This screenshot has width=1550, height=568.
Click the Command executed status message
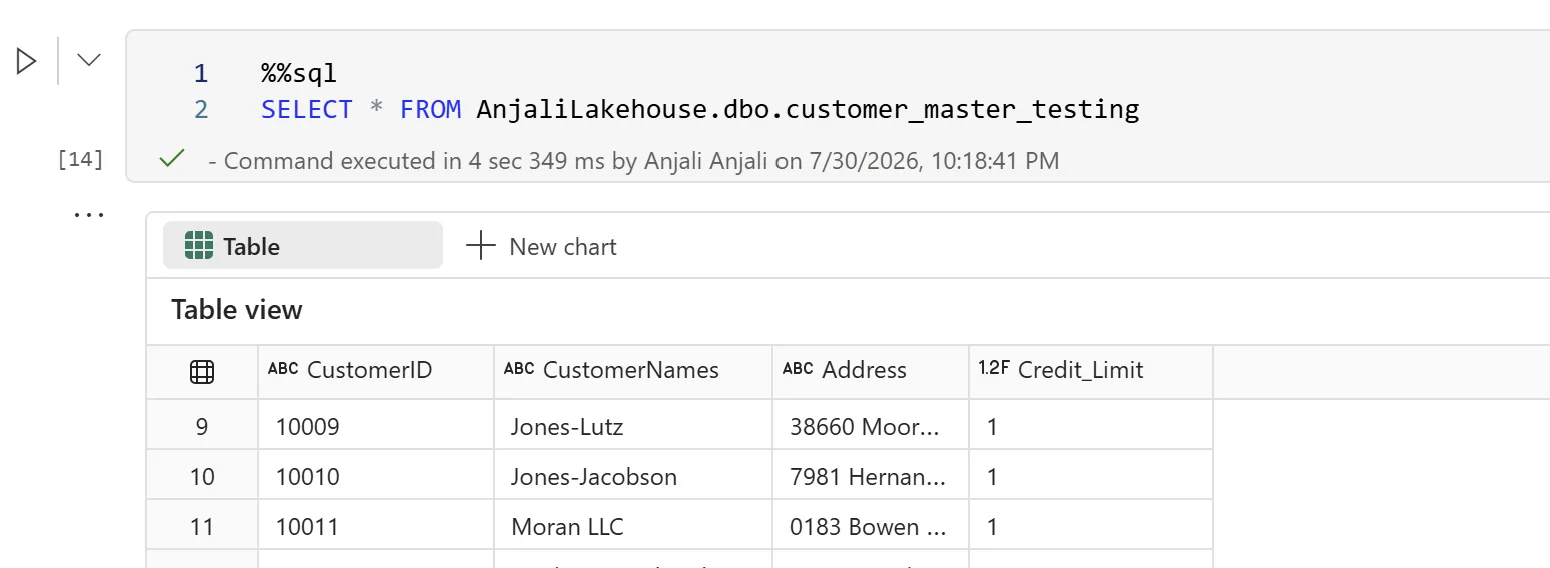click(x=633, y=160)
